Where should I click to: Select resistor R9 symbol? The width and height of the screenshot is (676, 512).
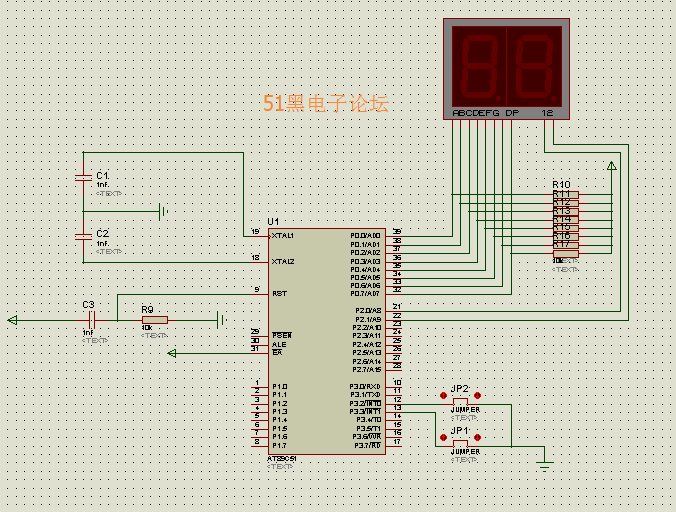coord(155,320)
